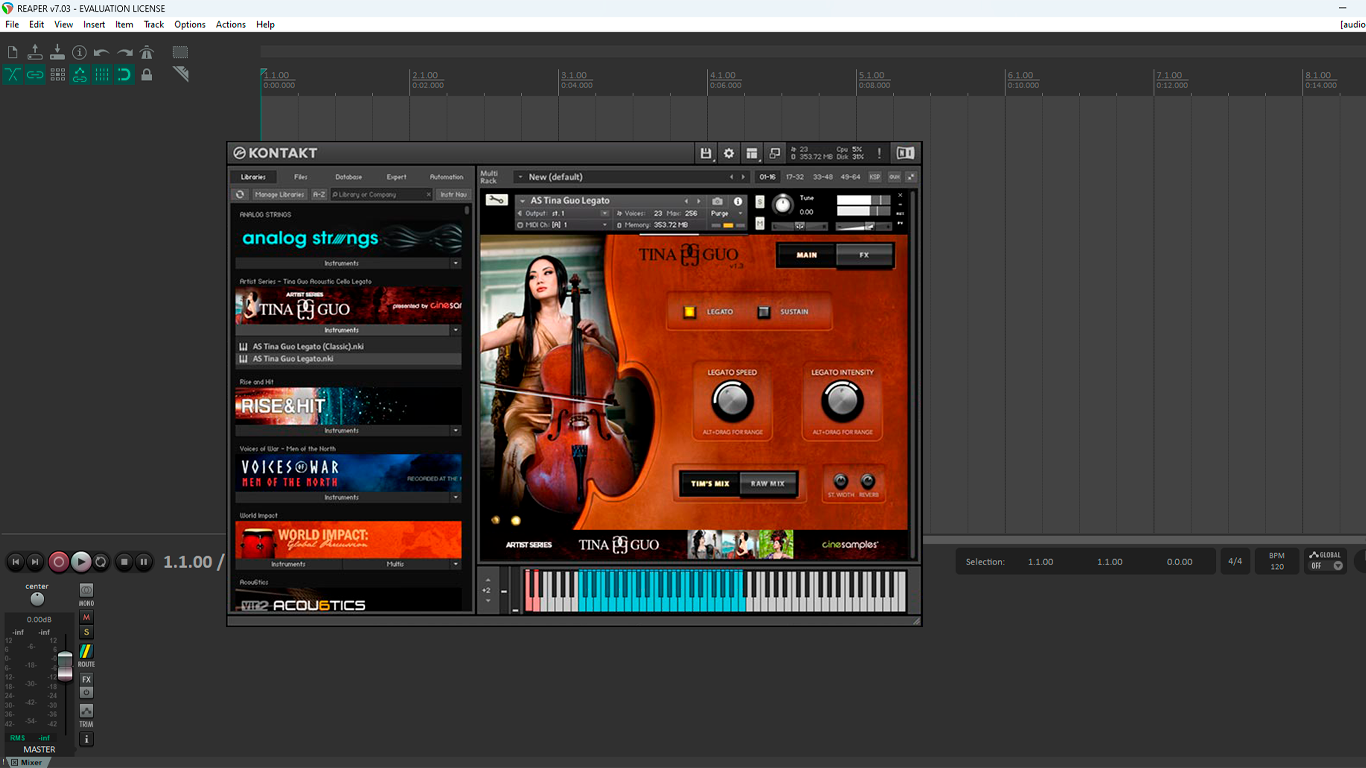
Task: Expand Rise & Hit Instruments dropdown
Action: pos(455,430)
